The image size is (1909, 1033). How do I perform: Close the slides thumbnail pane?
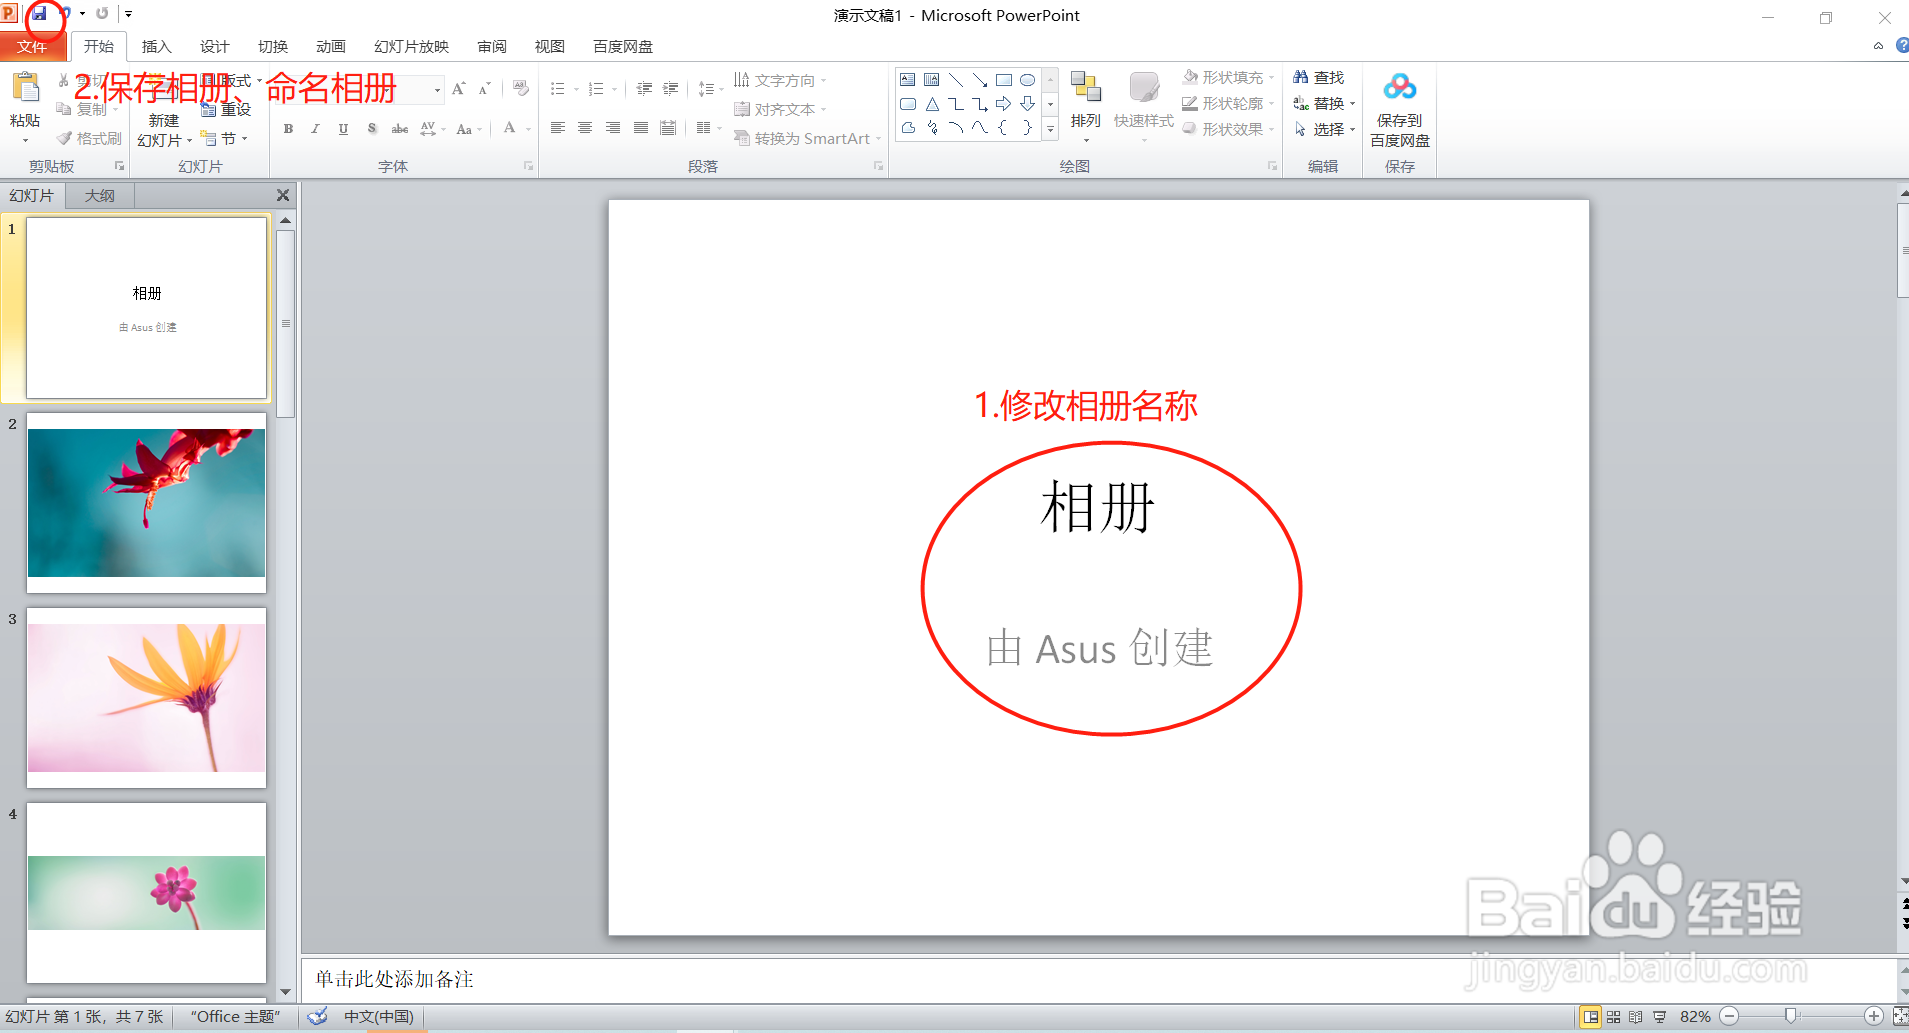(x=283, y=196)
